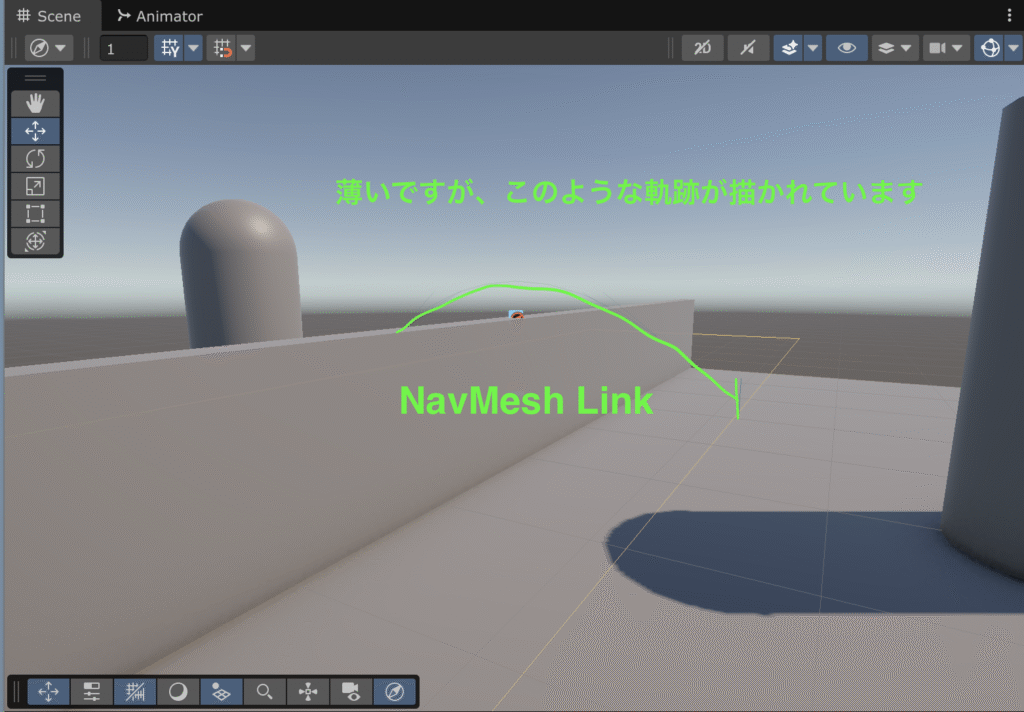
Task: Click the sliders settings icon in bottom overlay
Action: coord(92,691)
